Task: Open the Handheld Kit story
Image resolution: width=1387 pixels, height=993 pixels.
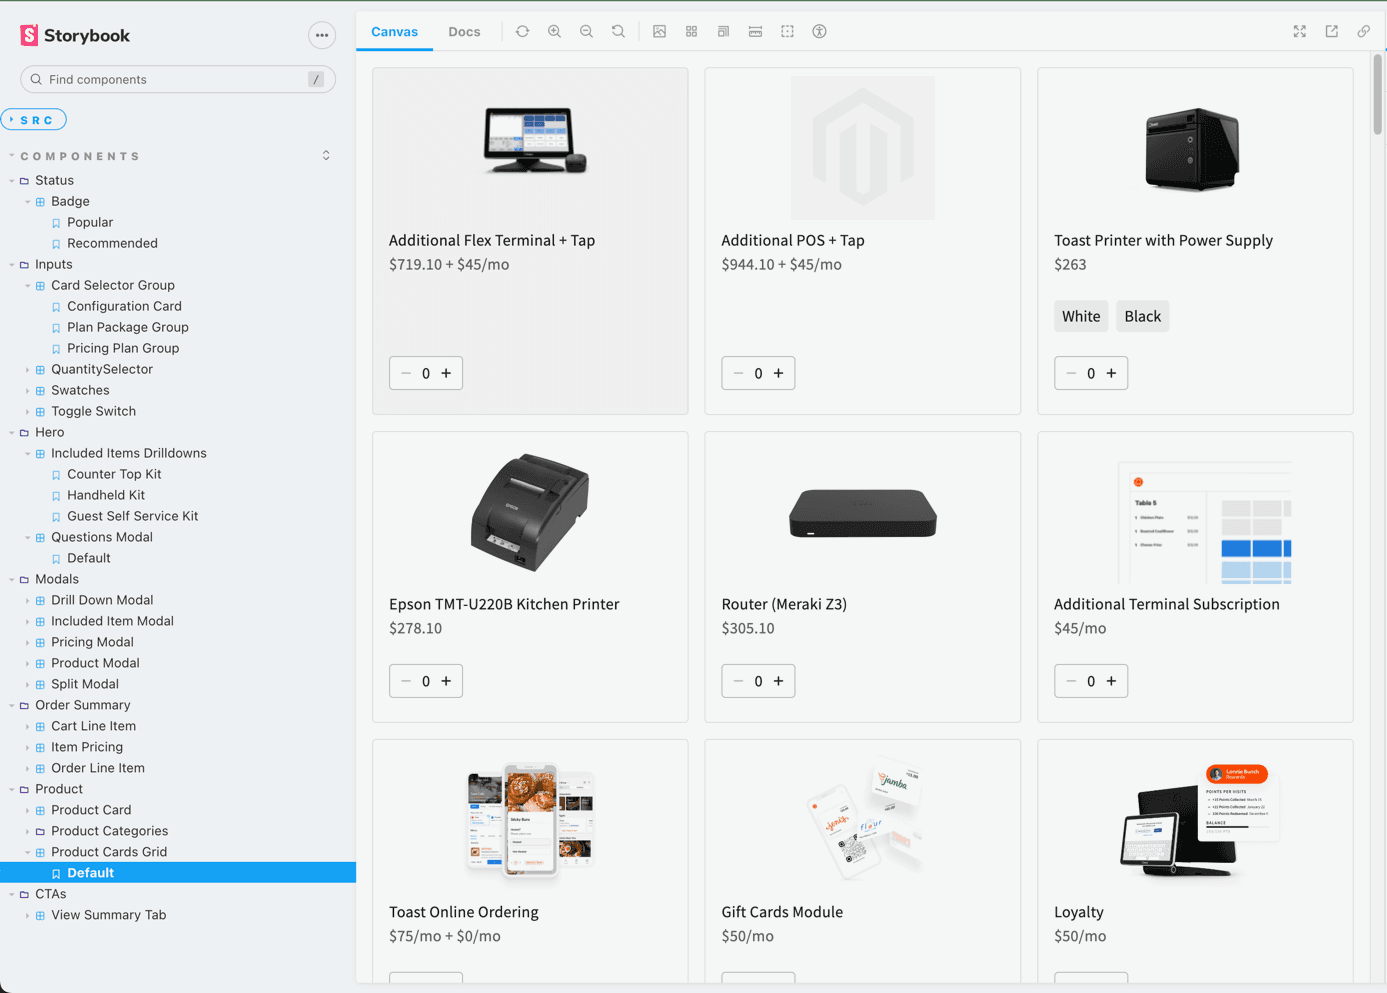Action: 106,495
